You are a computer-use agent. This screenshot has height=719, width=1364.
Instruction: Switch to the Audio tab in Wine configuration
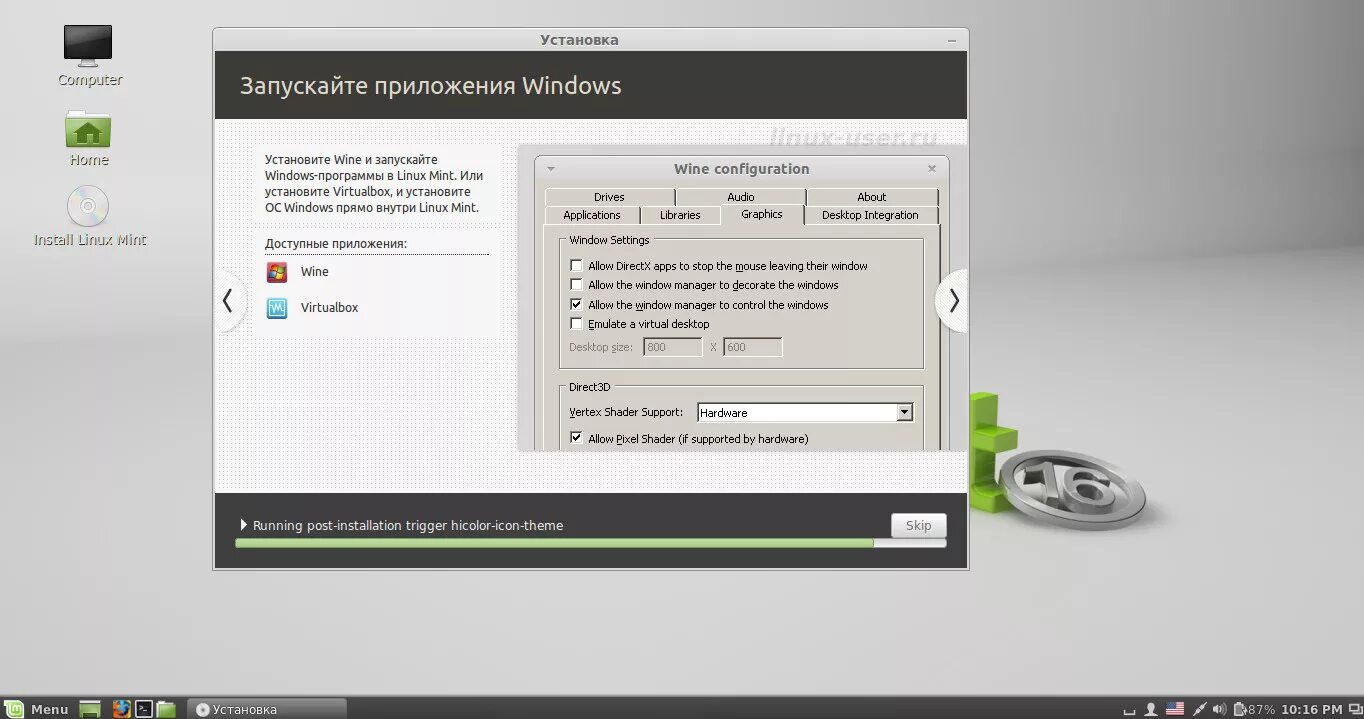741,197
